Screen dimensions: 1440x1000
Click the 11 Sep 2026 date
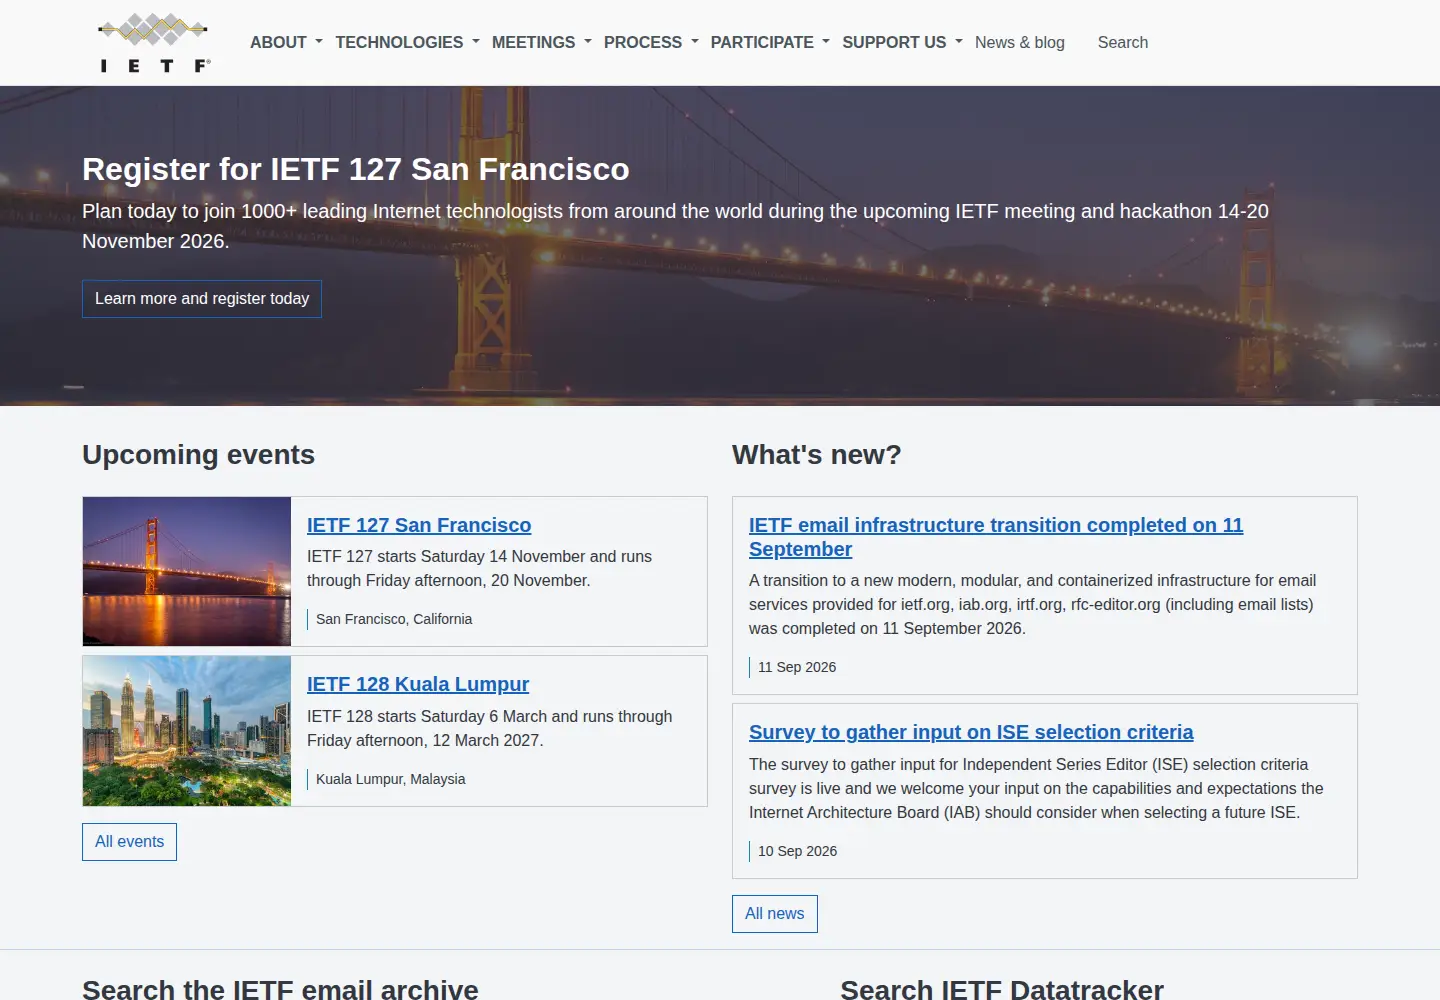pos(797,667)
